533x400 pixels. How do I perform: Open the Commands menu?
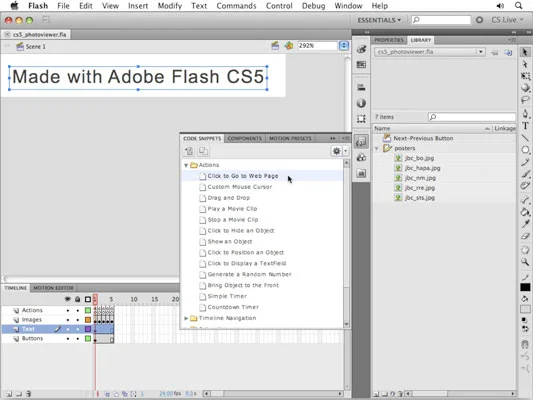pyautogui.click(x=236, y=6)
